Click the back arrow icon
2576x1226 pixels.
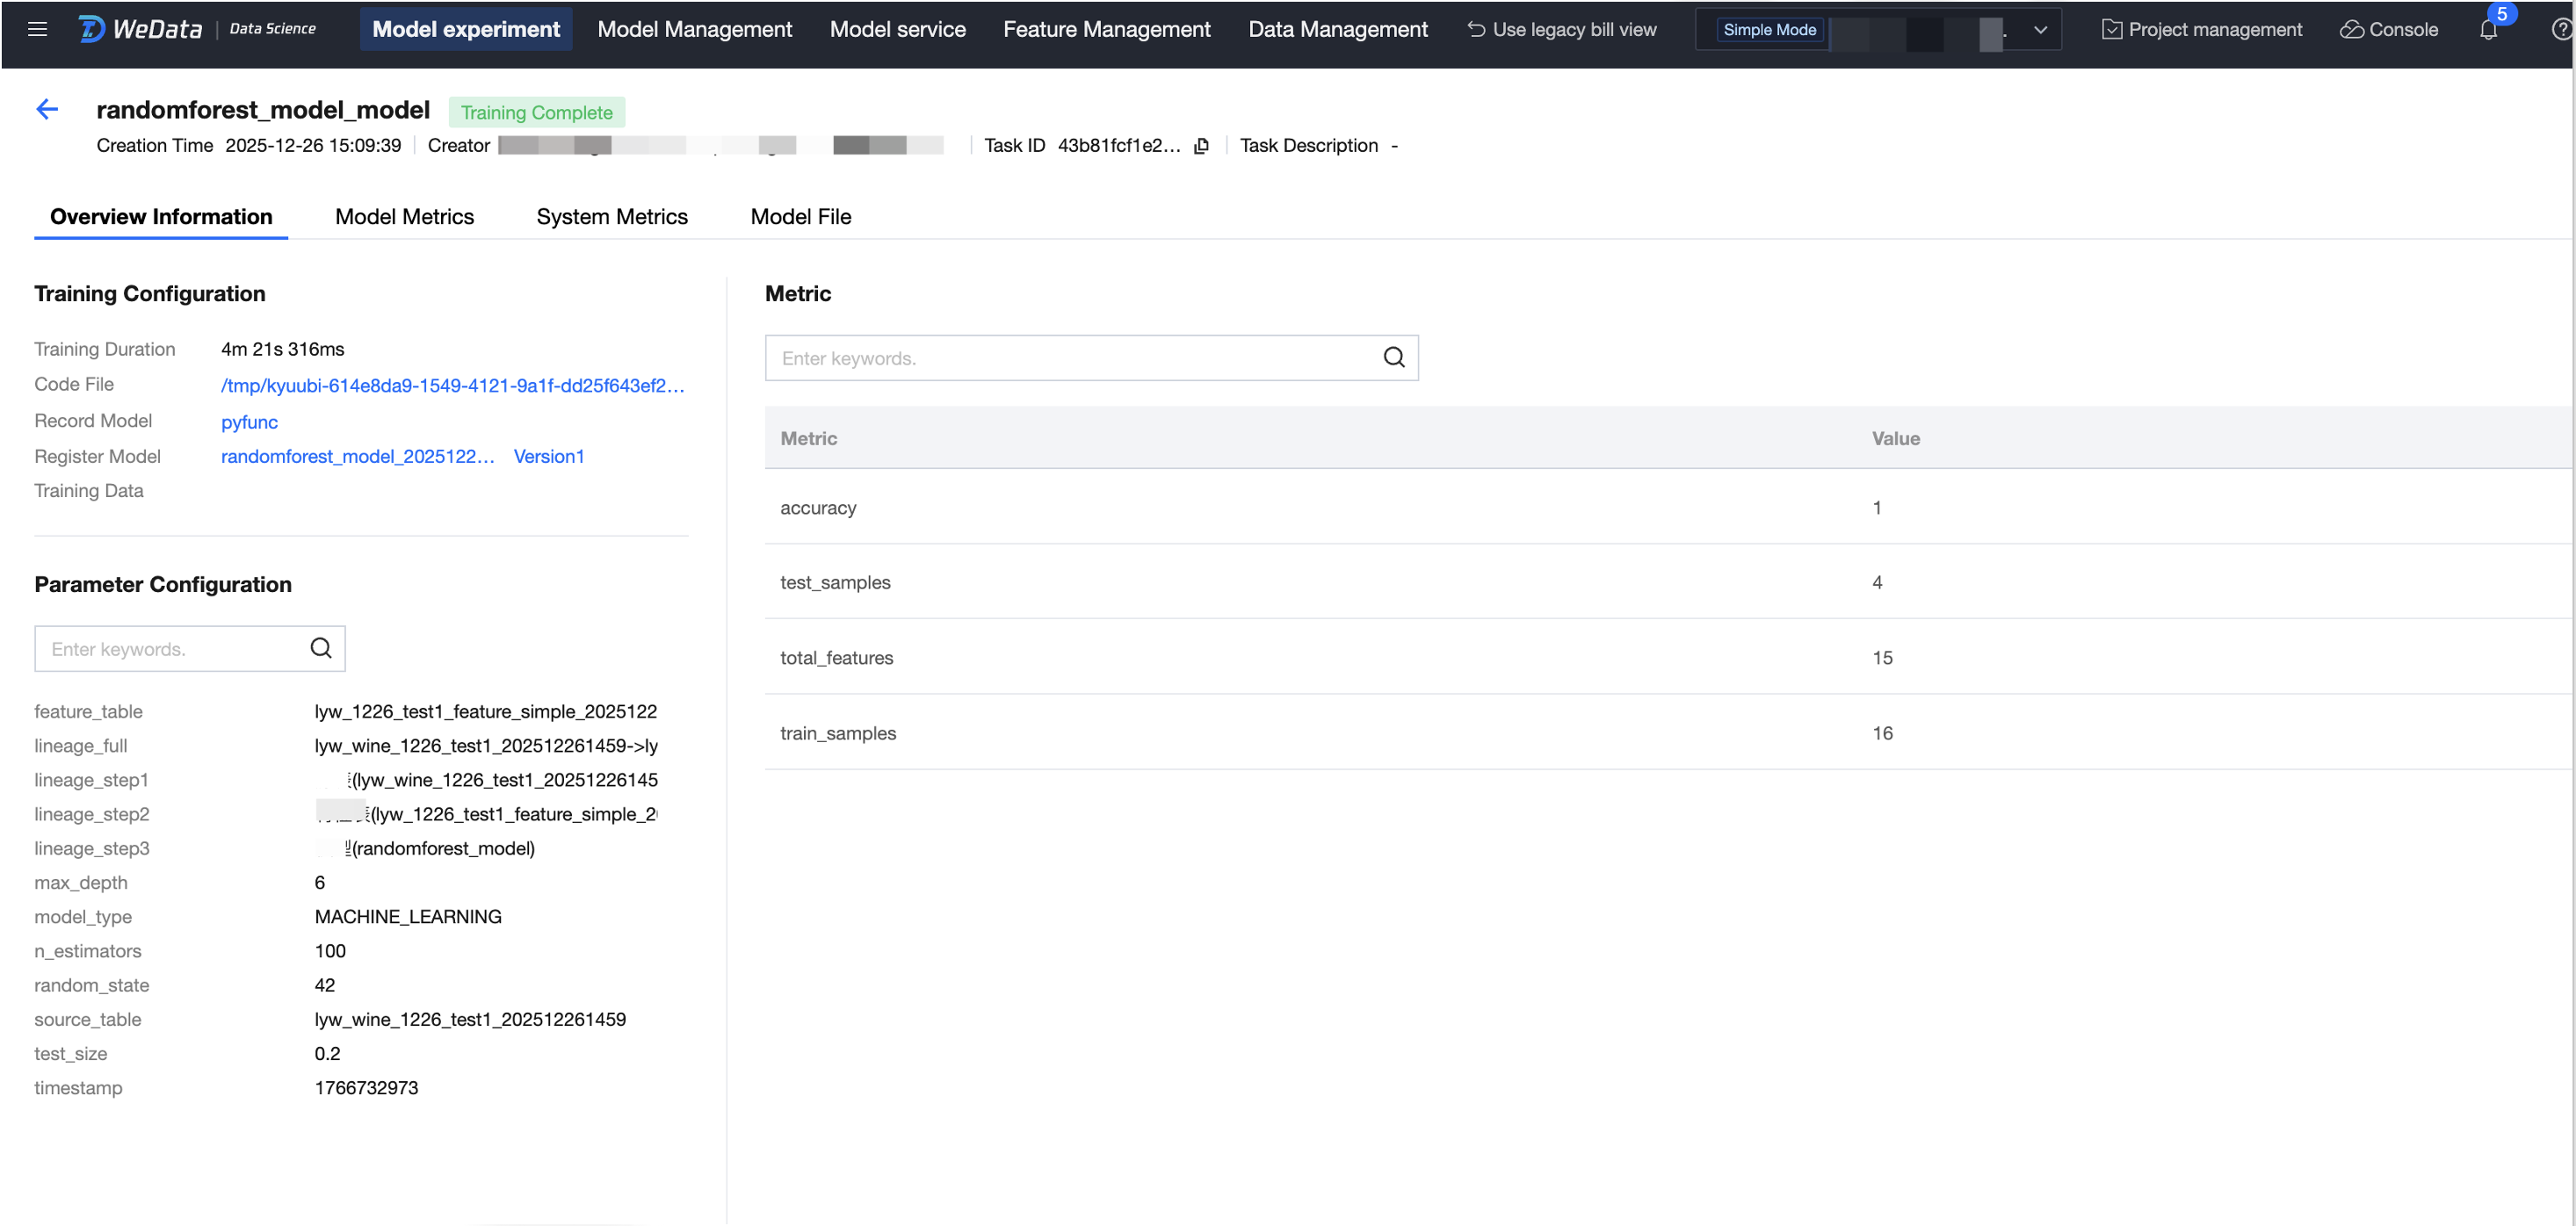click(x=47, y=109)
